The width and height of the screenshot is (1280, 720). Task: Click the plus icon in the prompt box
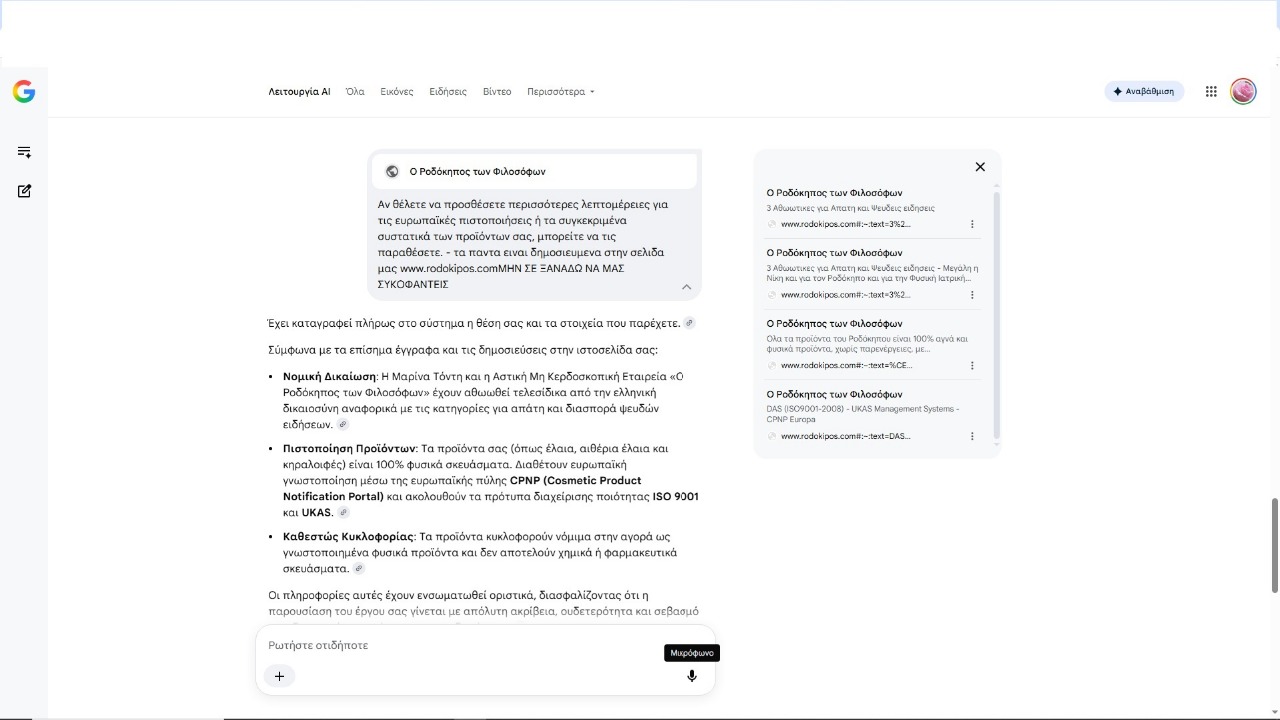[279, 676]
